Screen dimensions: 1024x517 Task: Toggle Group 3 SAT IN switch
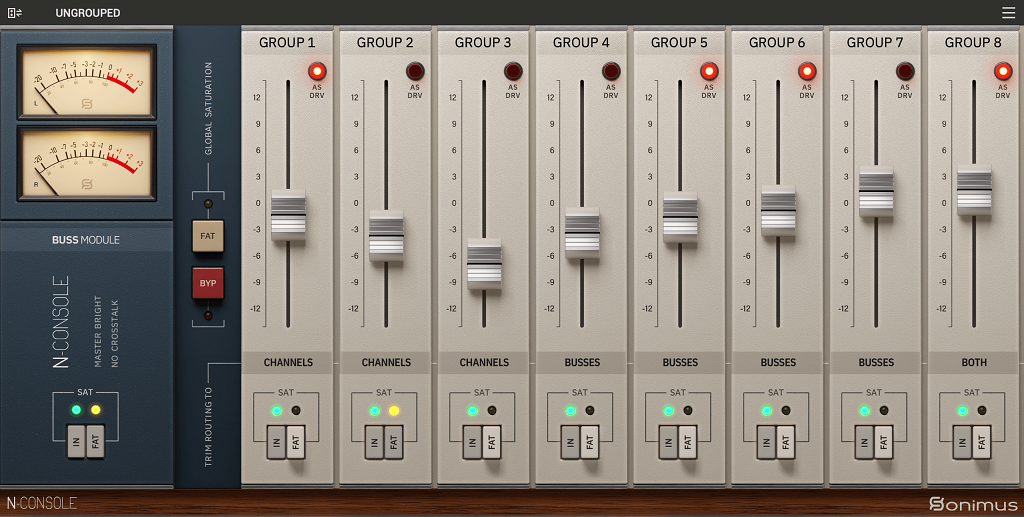coord(472,442)
